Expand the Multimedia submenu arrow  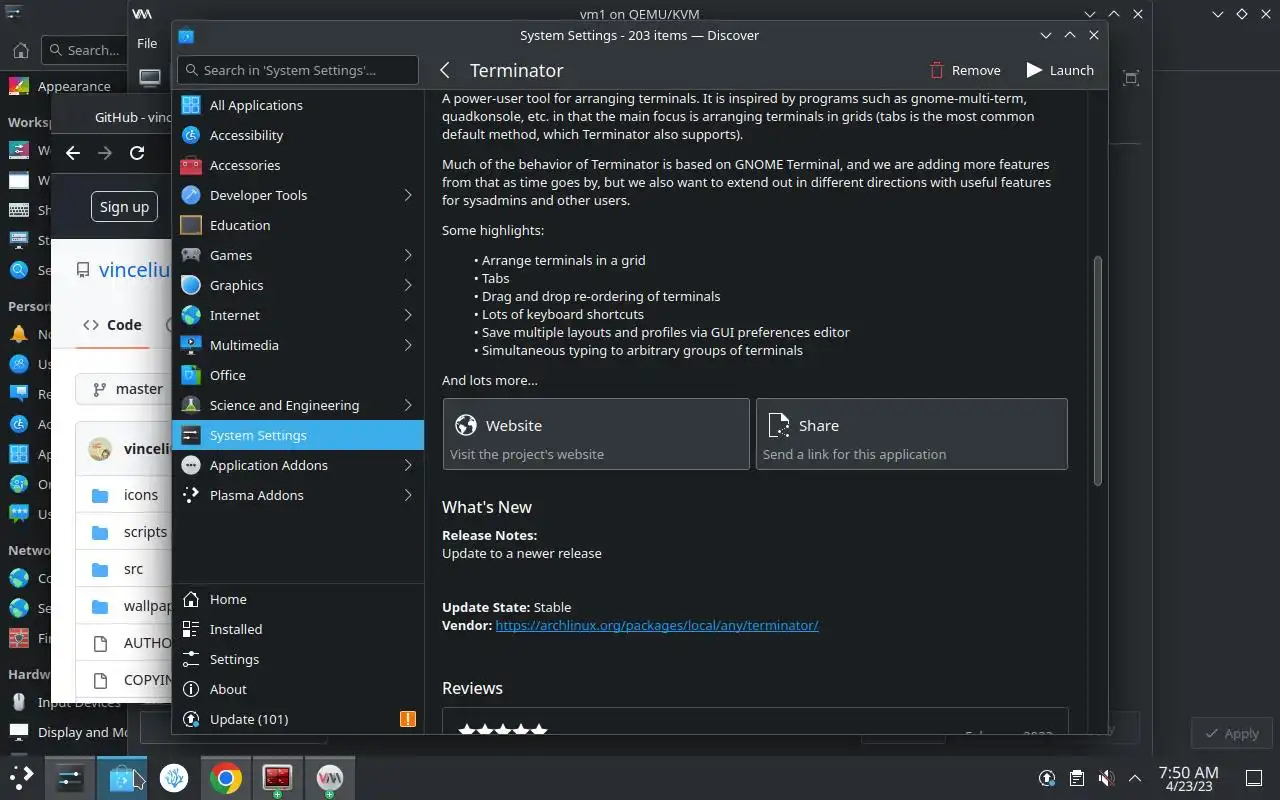coord(408,345)
